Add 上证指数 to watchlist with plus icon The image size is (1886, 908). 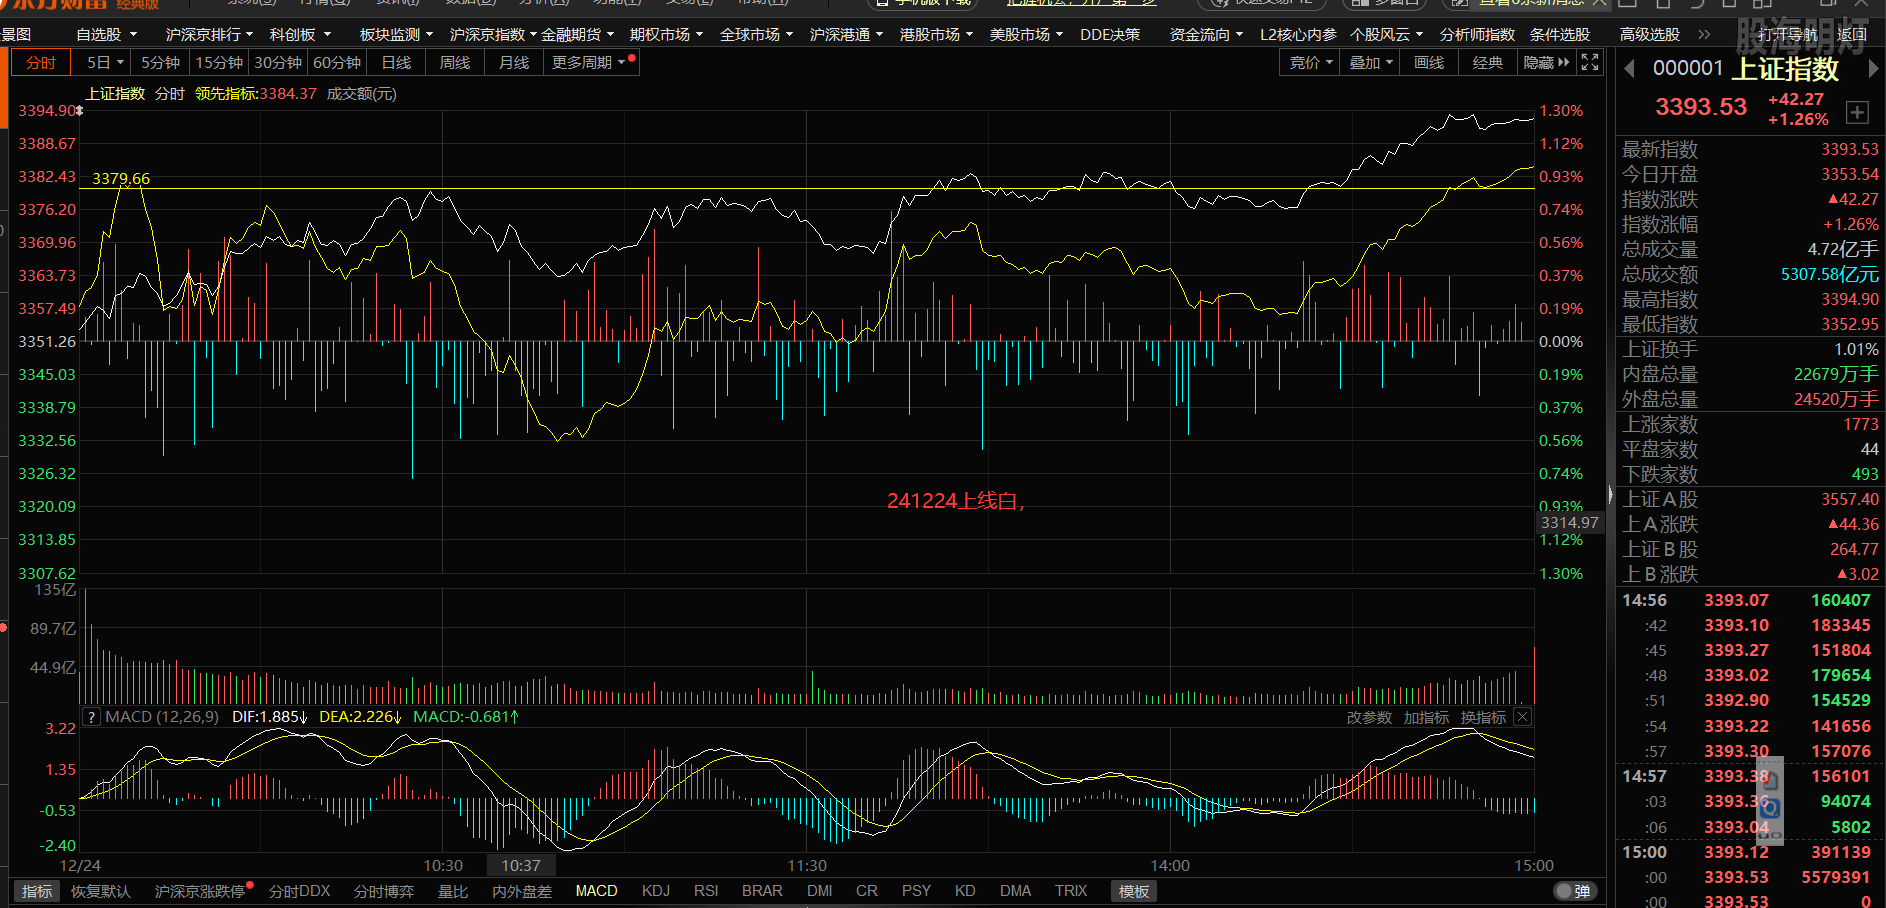coord(1857,112)
